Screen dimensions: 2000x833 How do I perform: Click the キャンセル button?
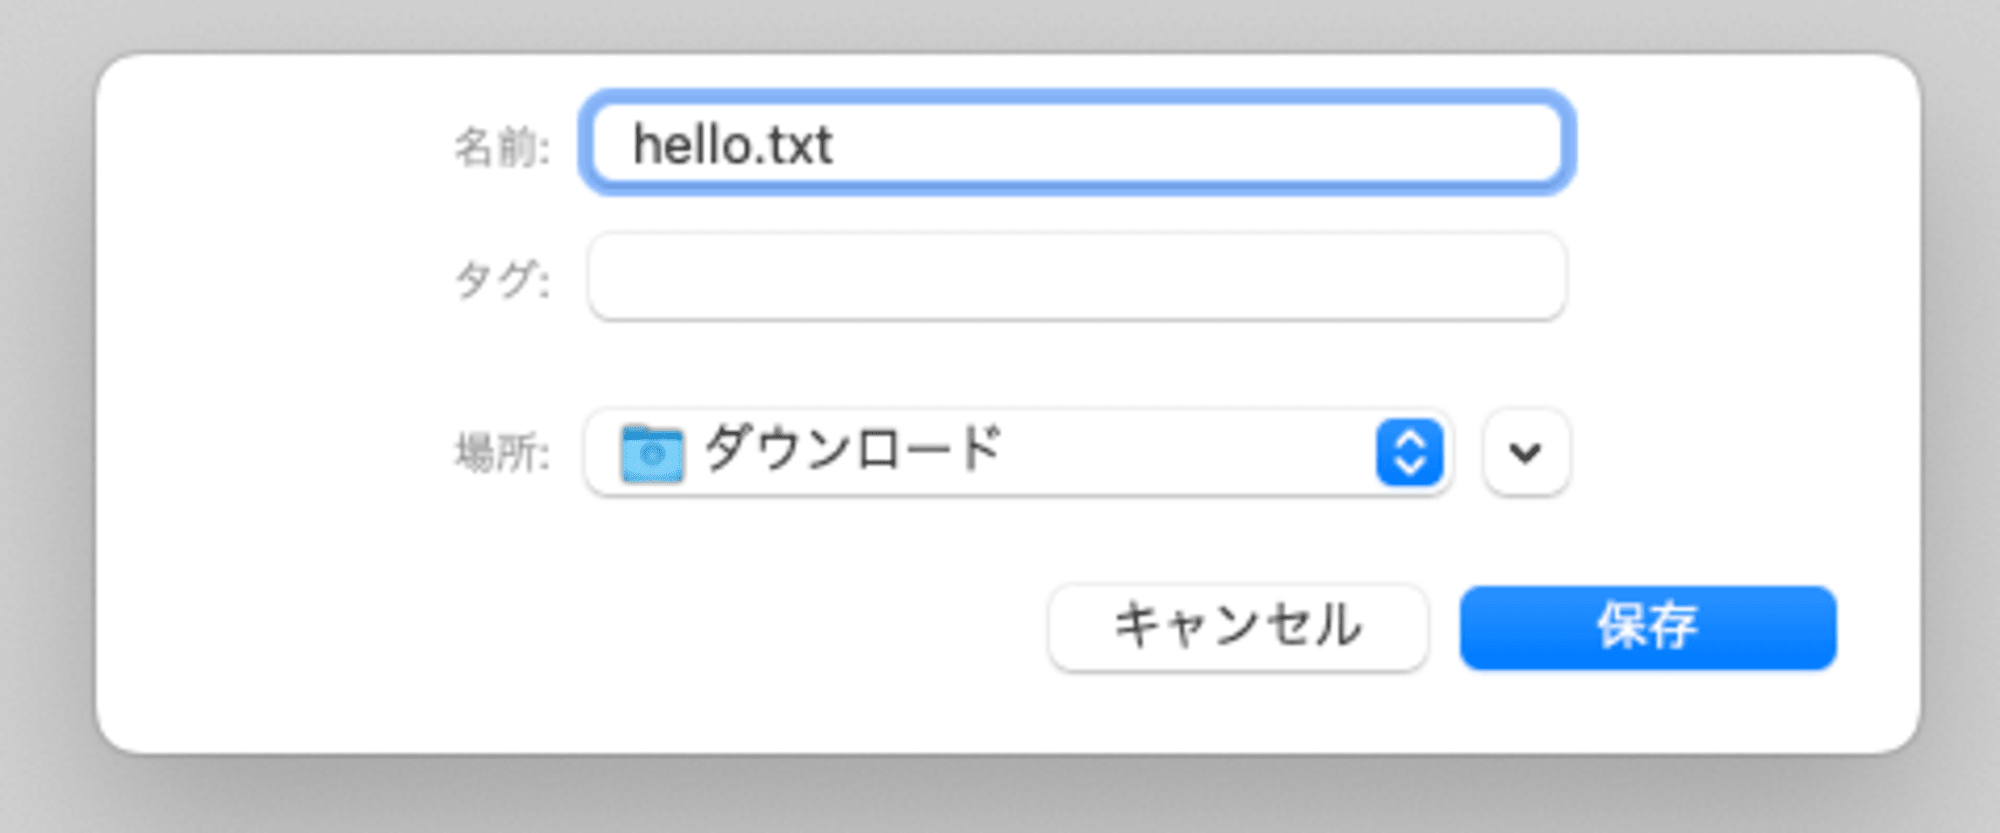point(1238,627)
